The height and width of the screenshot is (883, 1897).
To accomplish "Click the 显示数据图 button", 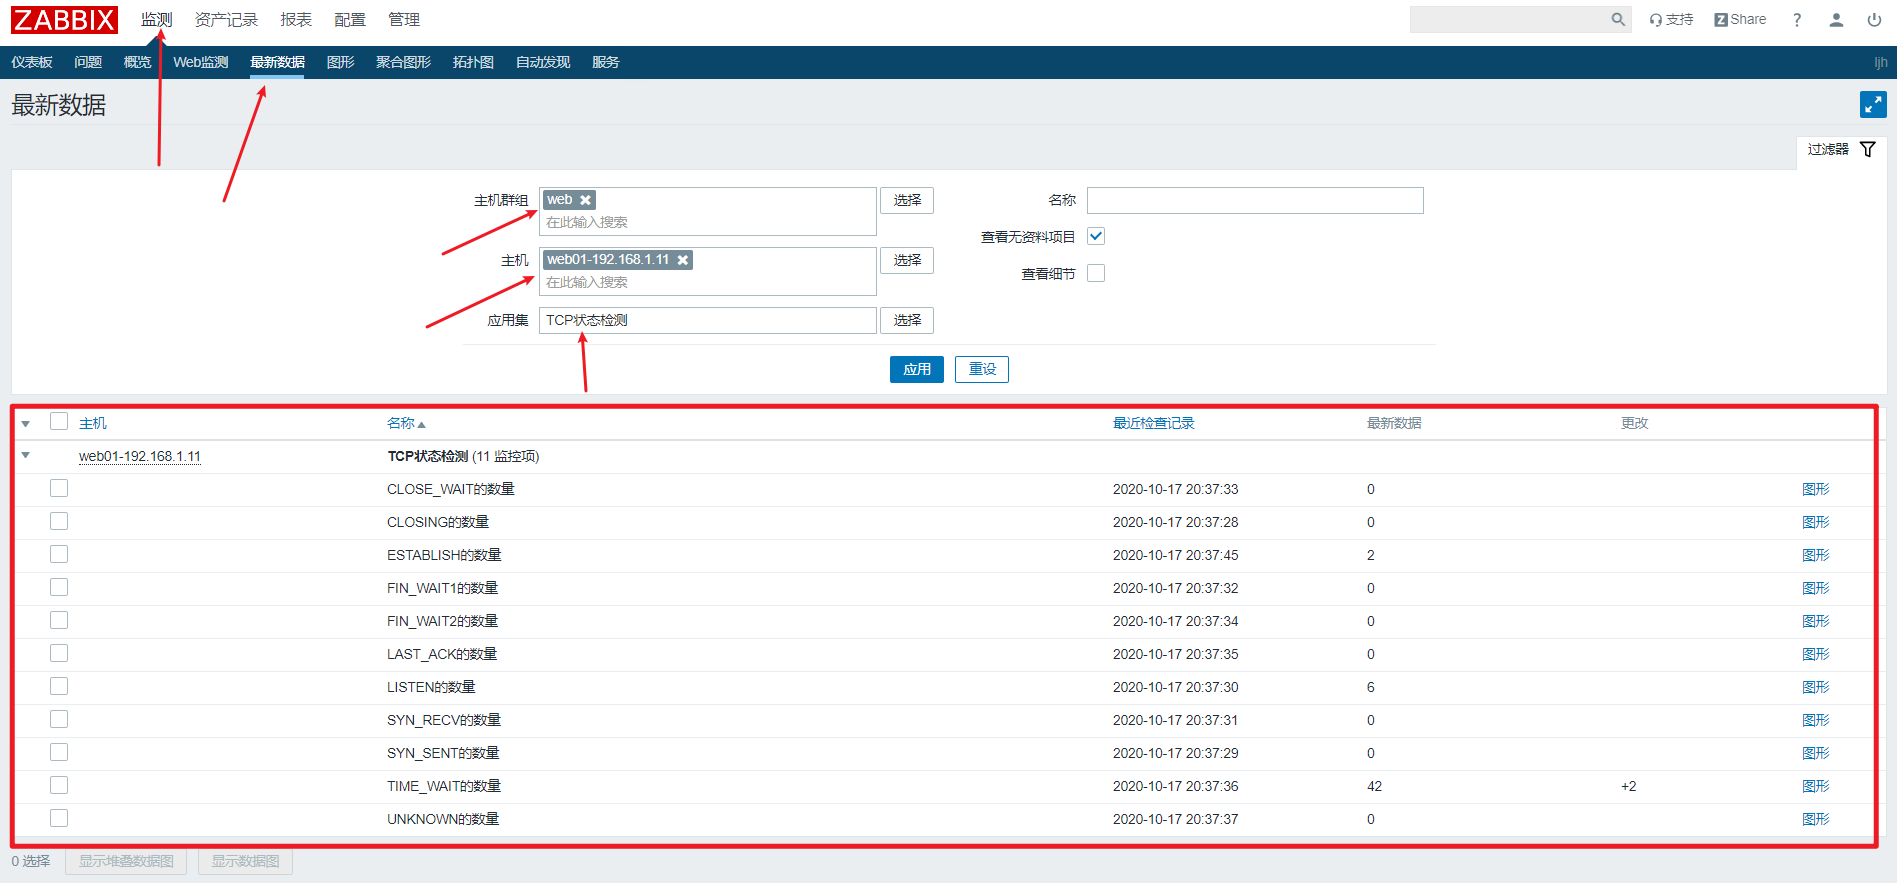I will pyautogui.click(x=245, y=861).
